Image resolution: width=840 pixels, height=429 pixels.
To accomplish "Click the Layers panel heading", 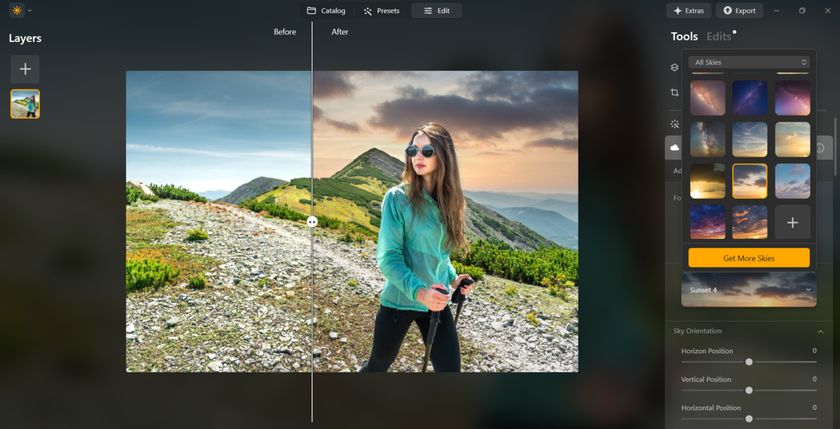I will (25, 39).
